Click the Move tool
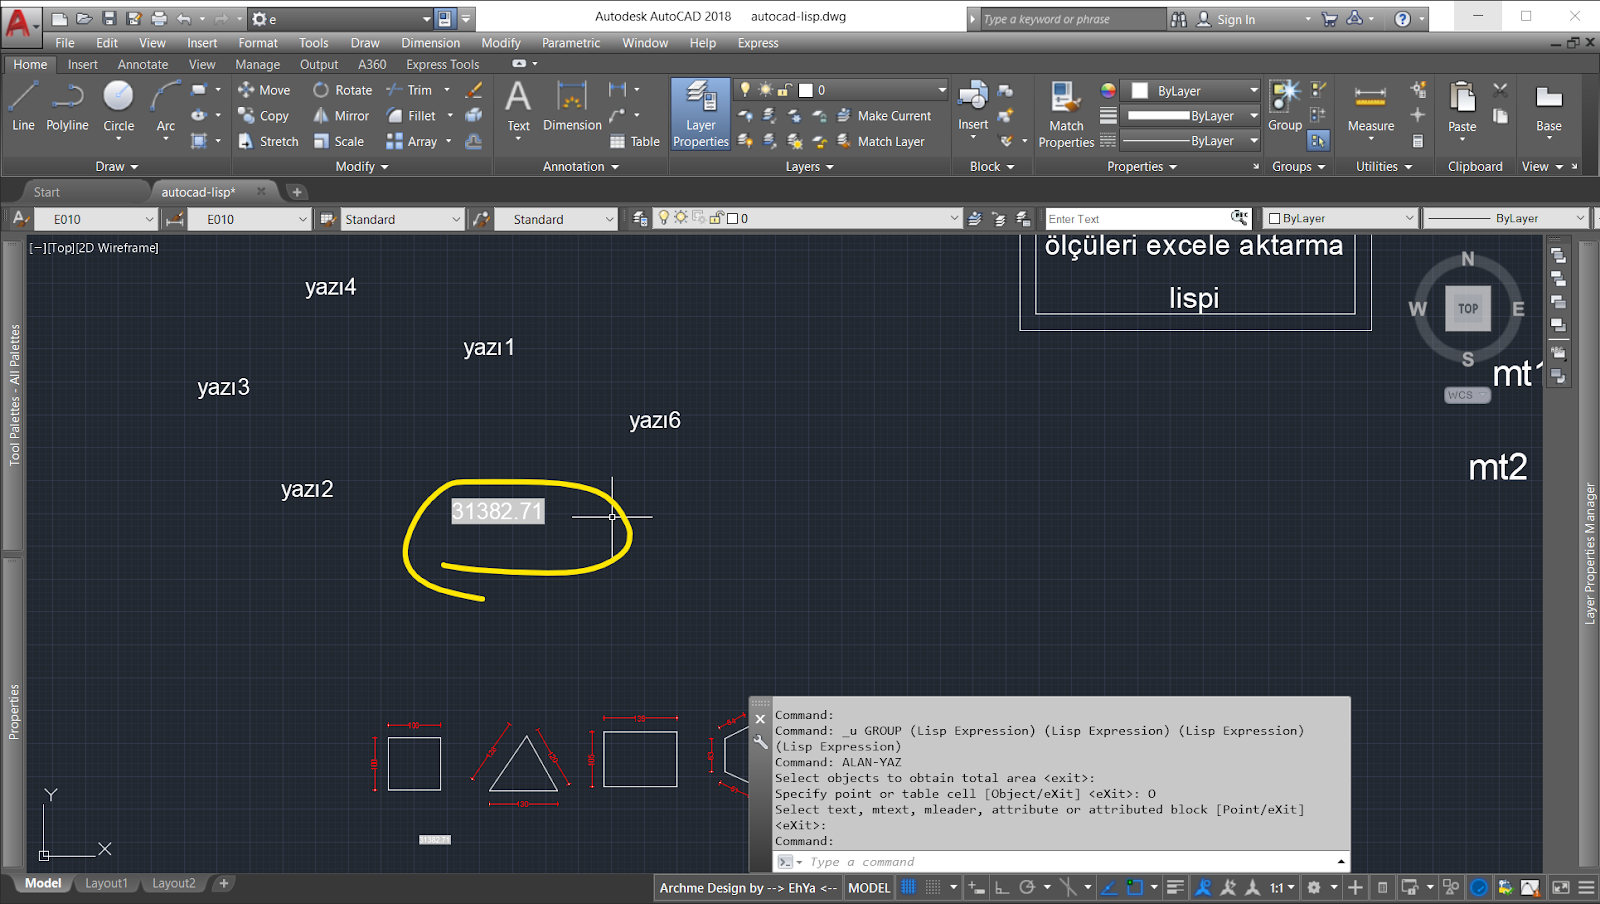This screenshot has height=904, width=1600. (264, 90)
